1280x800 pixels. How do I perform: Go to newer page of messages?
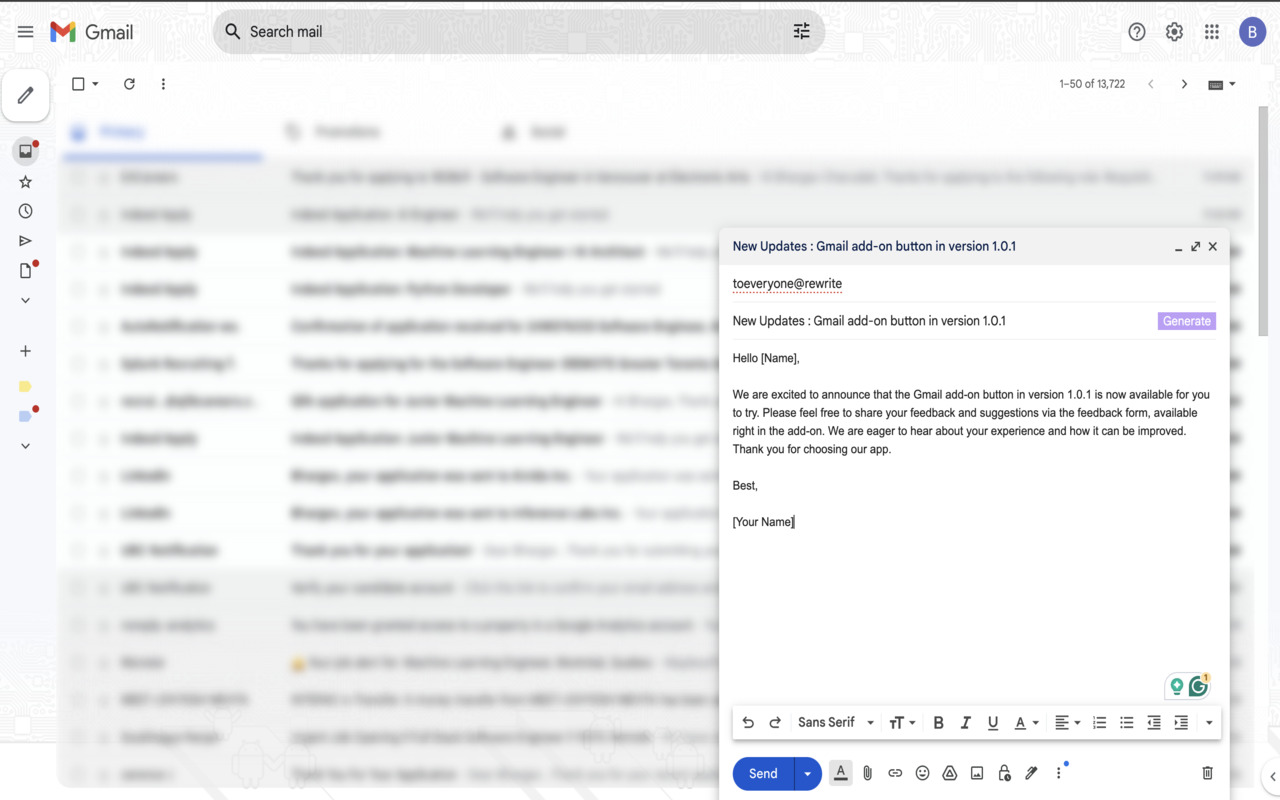click(x=1151, y=84)
